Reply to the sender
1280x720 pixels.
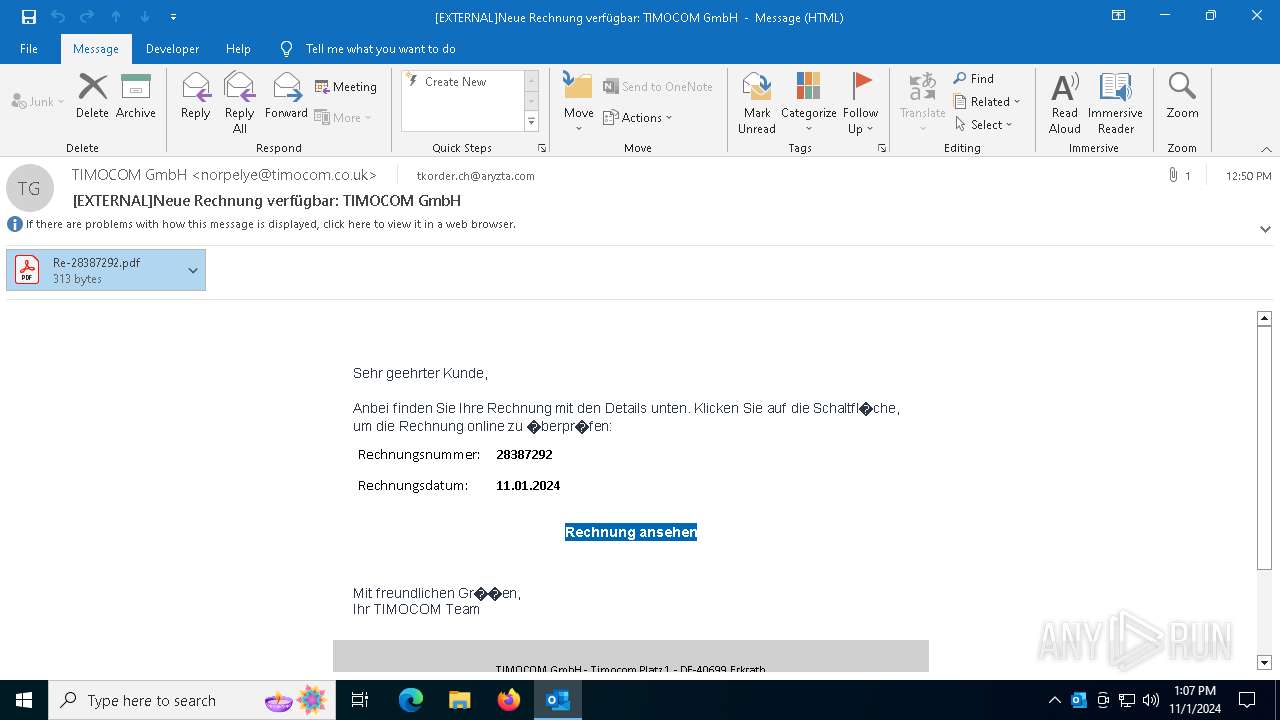[x=196, y=96]
